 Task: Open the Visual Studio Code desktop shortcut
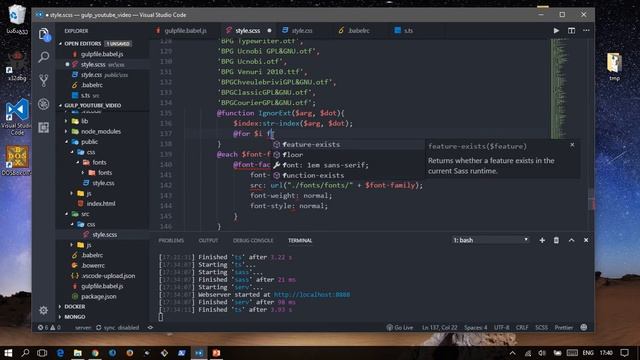(17, 117)
